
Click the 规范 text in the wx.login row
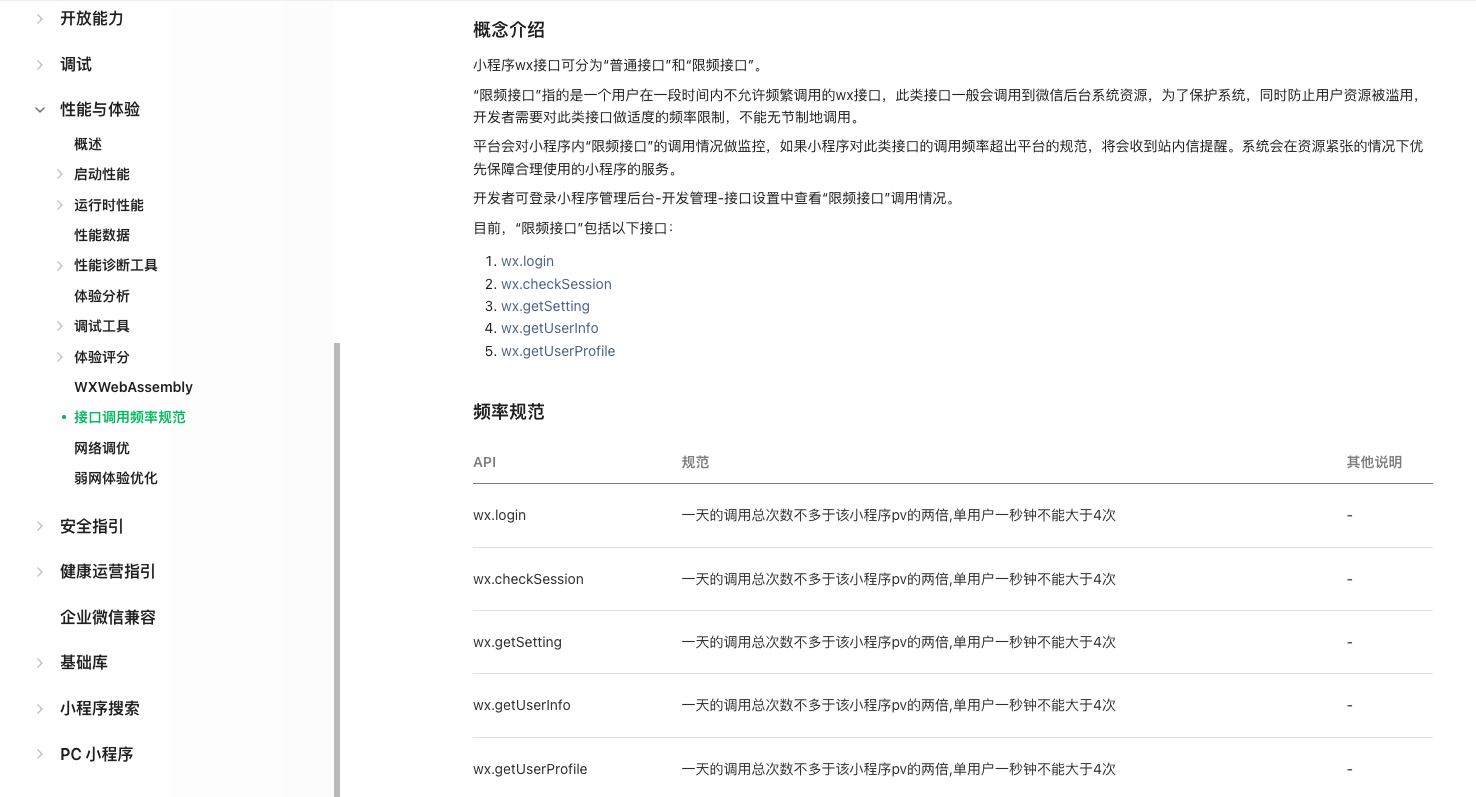click(898, 515)
